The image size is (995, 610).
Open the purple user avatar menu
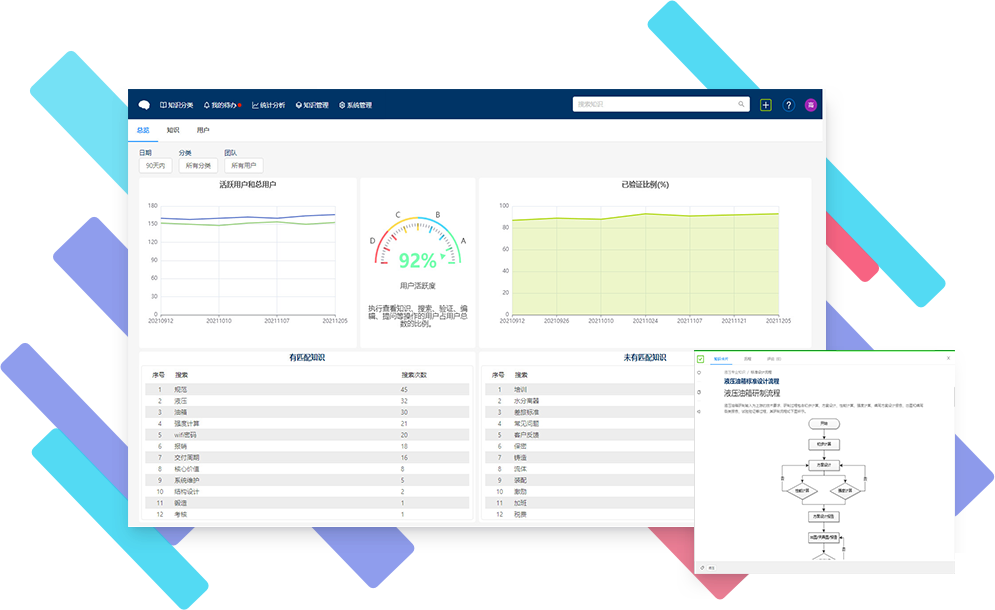(811, 104)
